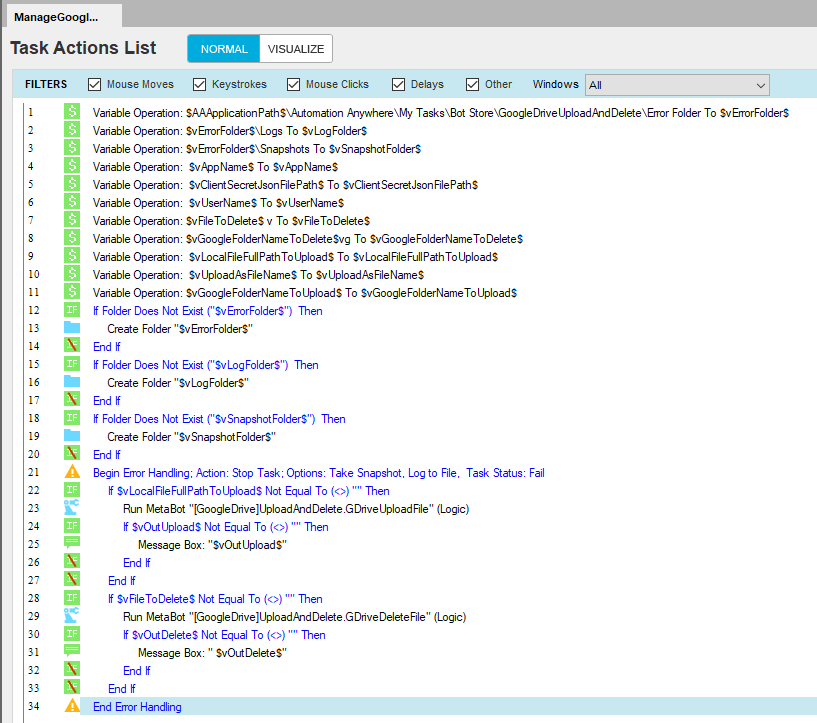Select the Create Folder "$vLogFolder$" action line
Image resolution: width=817 pixels, height=723 pixels.
(x=177, y=383)
